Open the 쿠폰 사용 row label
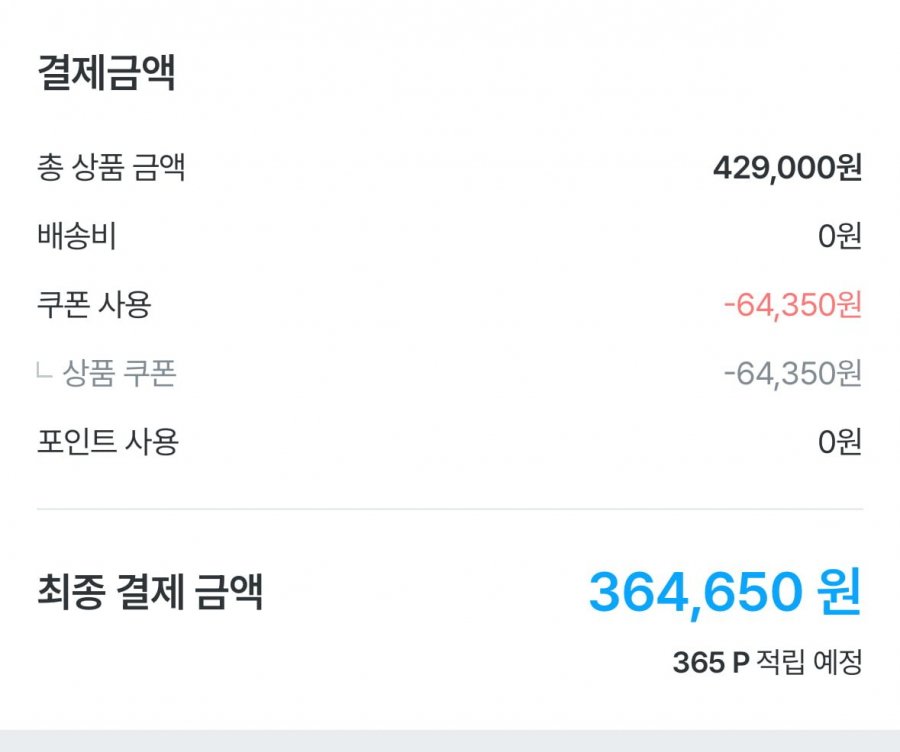 click(x=93, y=305)
